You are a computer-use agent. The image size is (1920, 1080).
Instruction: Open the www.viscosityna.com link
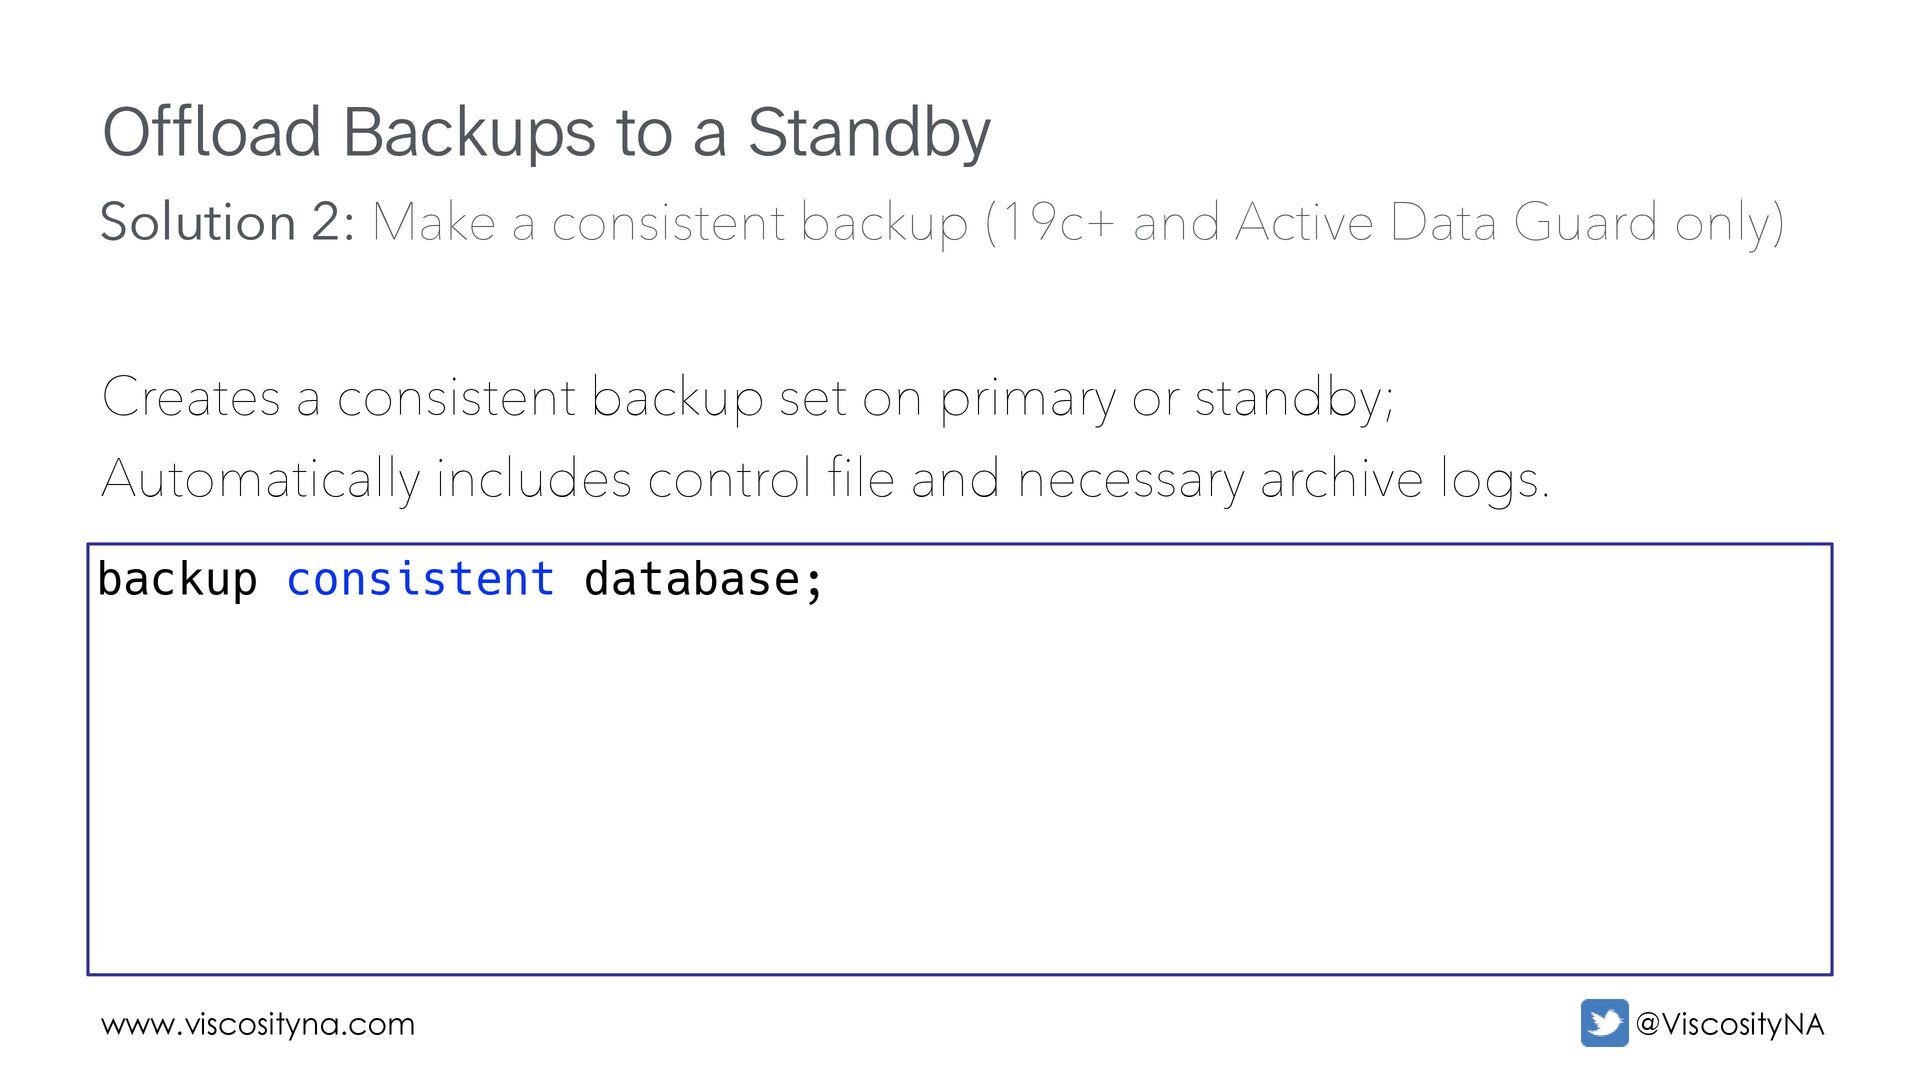(258, 1024)
